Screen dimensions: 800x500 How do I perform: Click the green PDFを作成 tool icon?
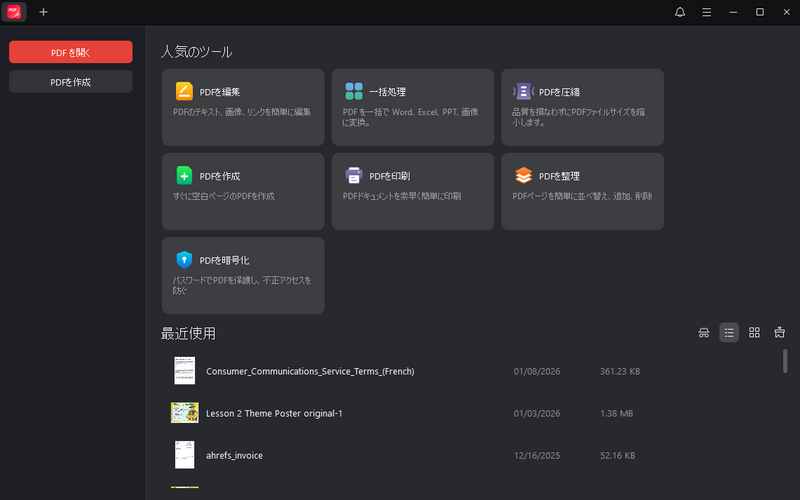coord(184,176)
